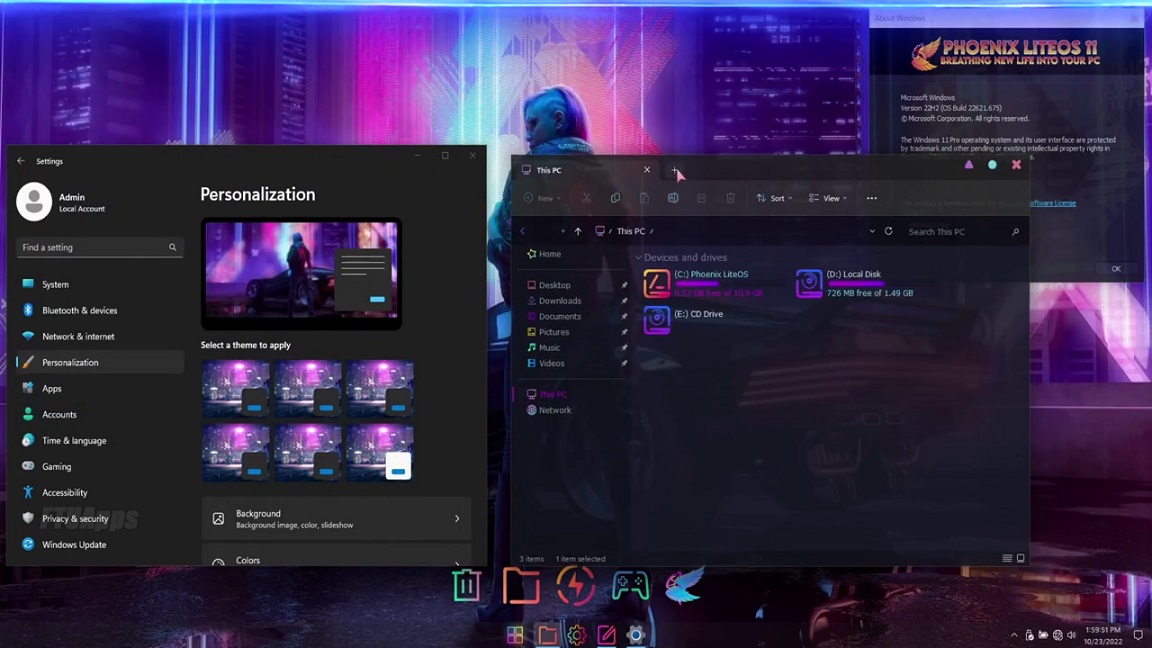Click the search magnifier in Settings
This screenshot has height=648, width=1152.
tap(173, 248)
